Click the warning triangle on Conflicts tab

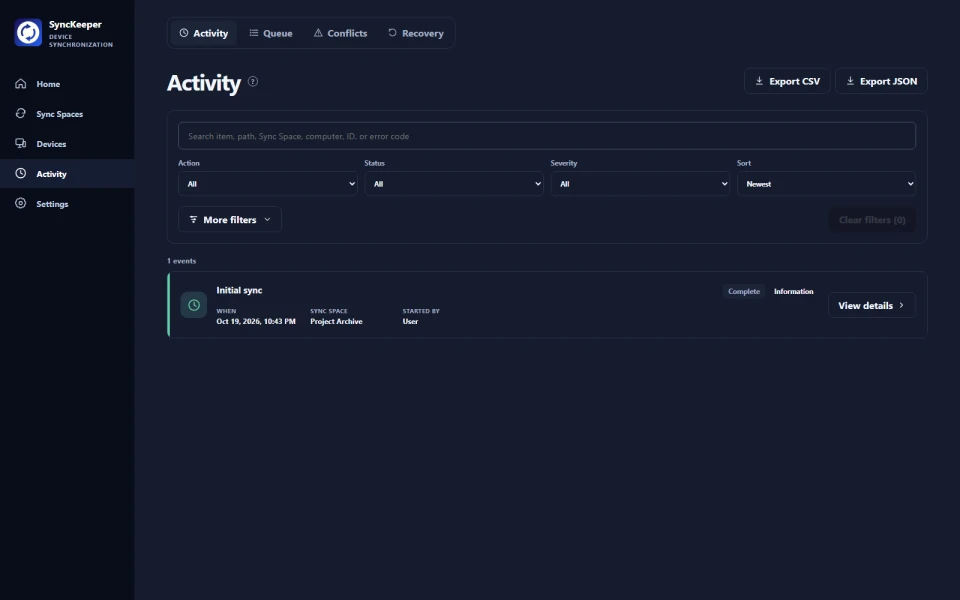tap(318, 32)
